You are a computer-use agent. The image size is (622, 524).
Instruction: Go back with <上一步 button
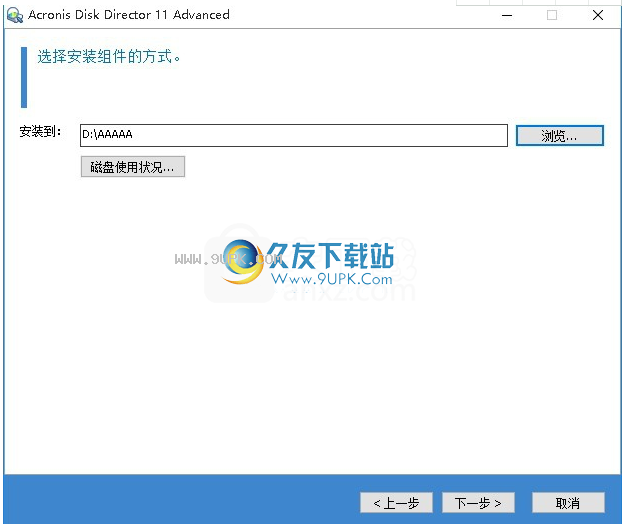396,503
